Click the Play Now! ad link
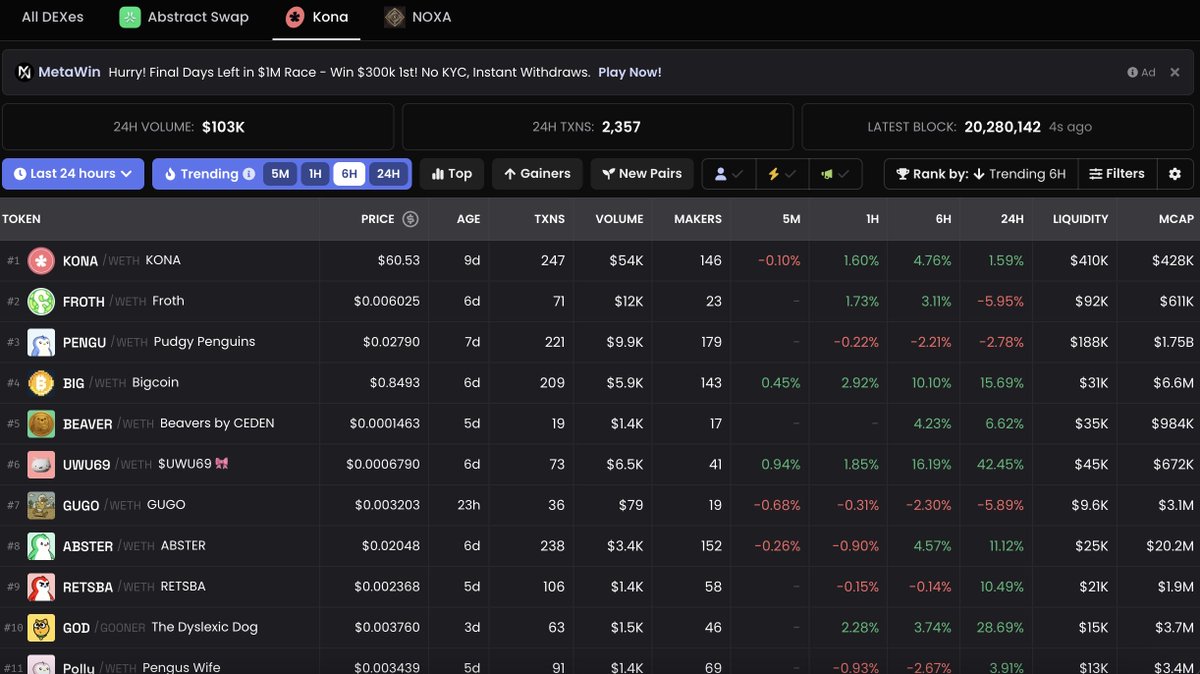 point(629,72)
